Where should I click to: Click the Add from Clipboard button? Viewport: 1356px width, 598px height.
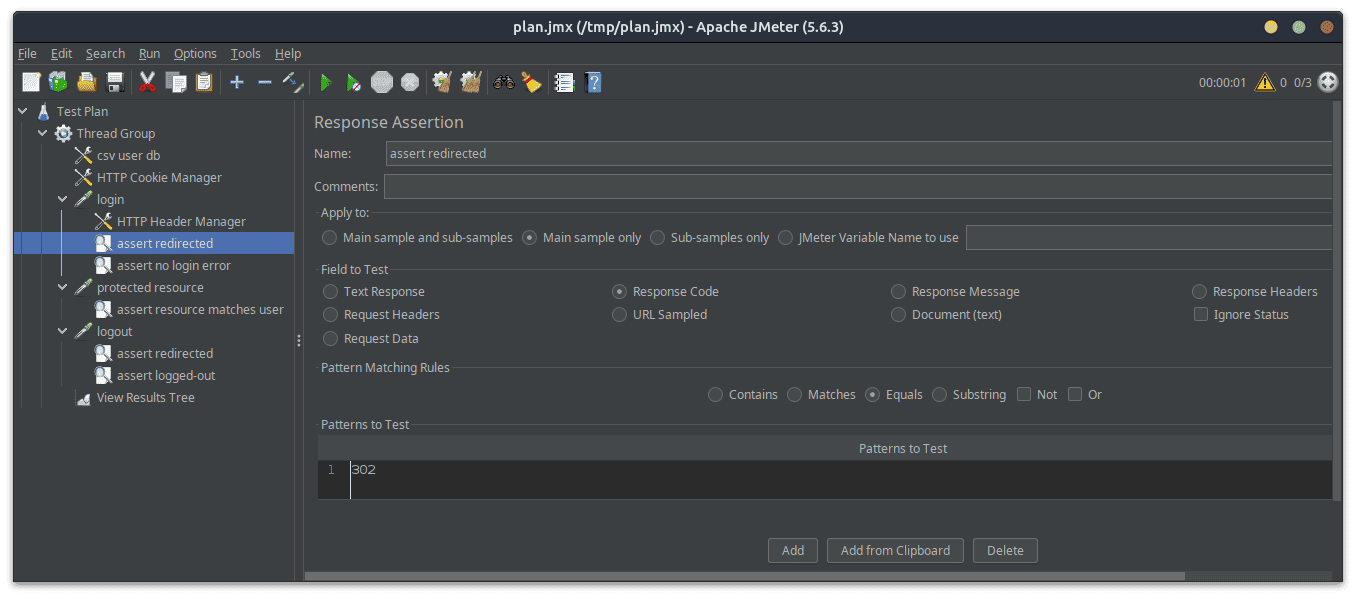[x=895, y=550]
